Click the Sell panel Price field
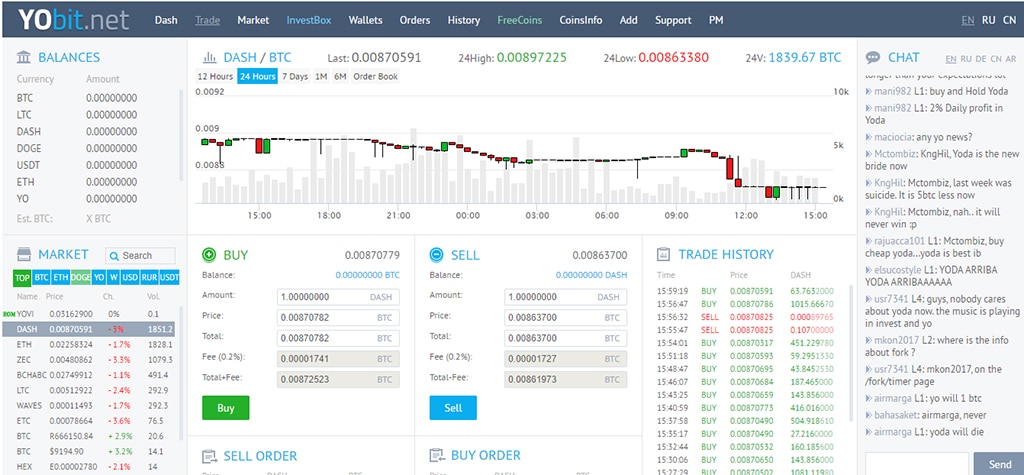Image resolution: width=1024 pixels, height=475 pixels. click(x=566, y=318)
